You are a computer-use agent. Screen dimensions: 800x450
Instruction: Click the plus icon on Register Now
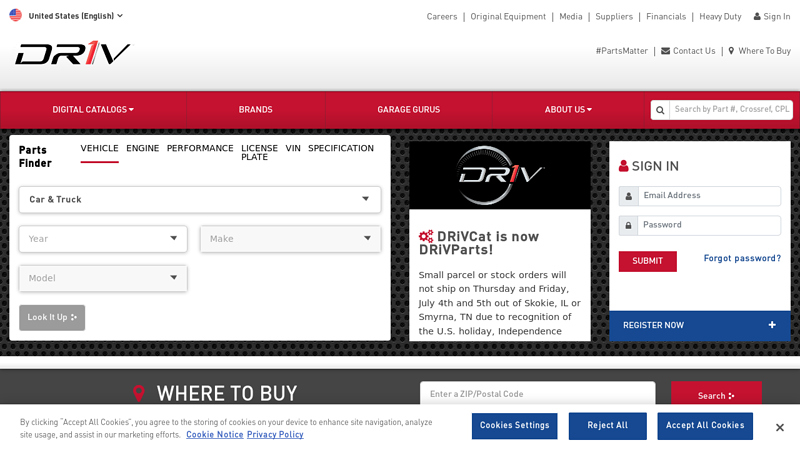(772, 325)
